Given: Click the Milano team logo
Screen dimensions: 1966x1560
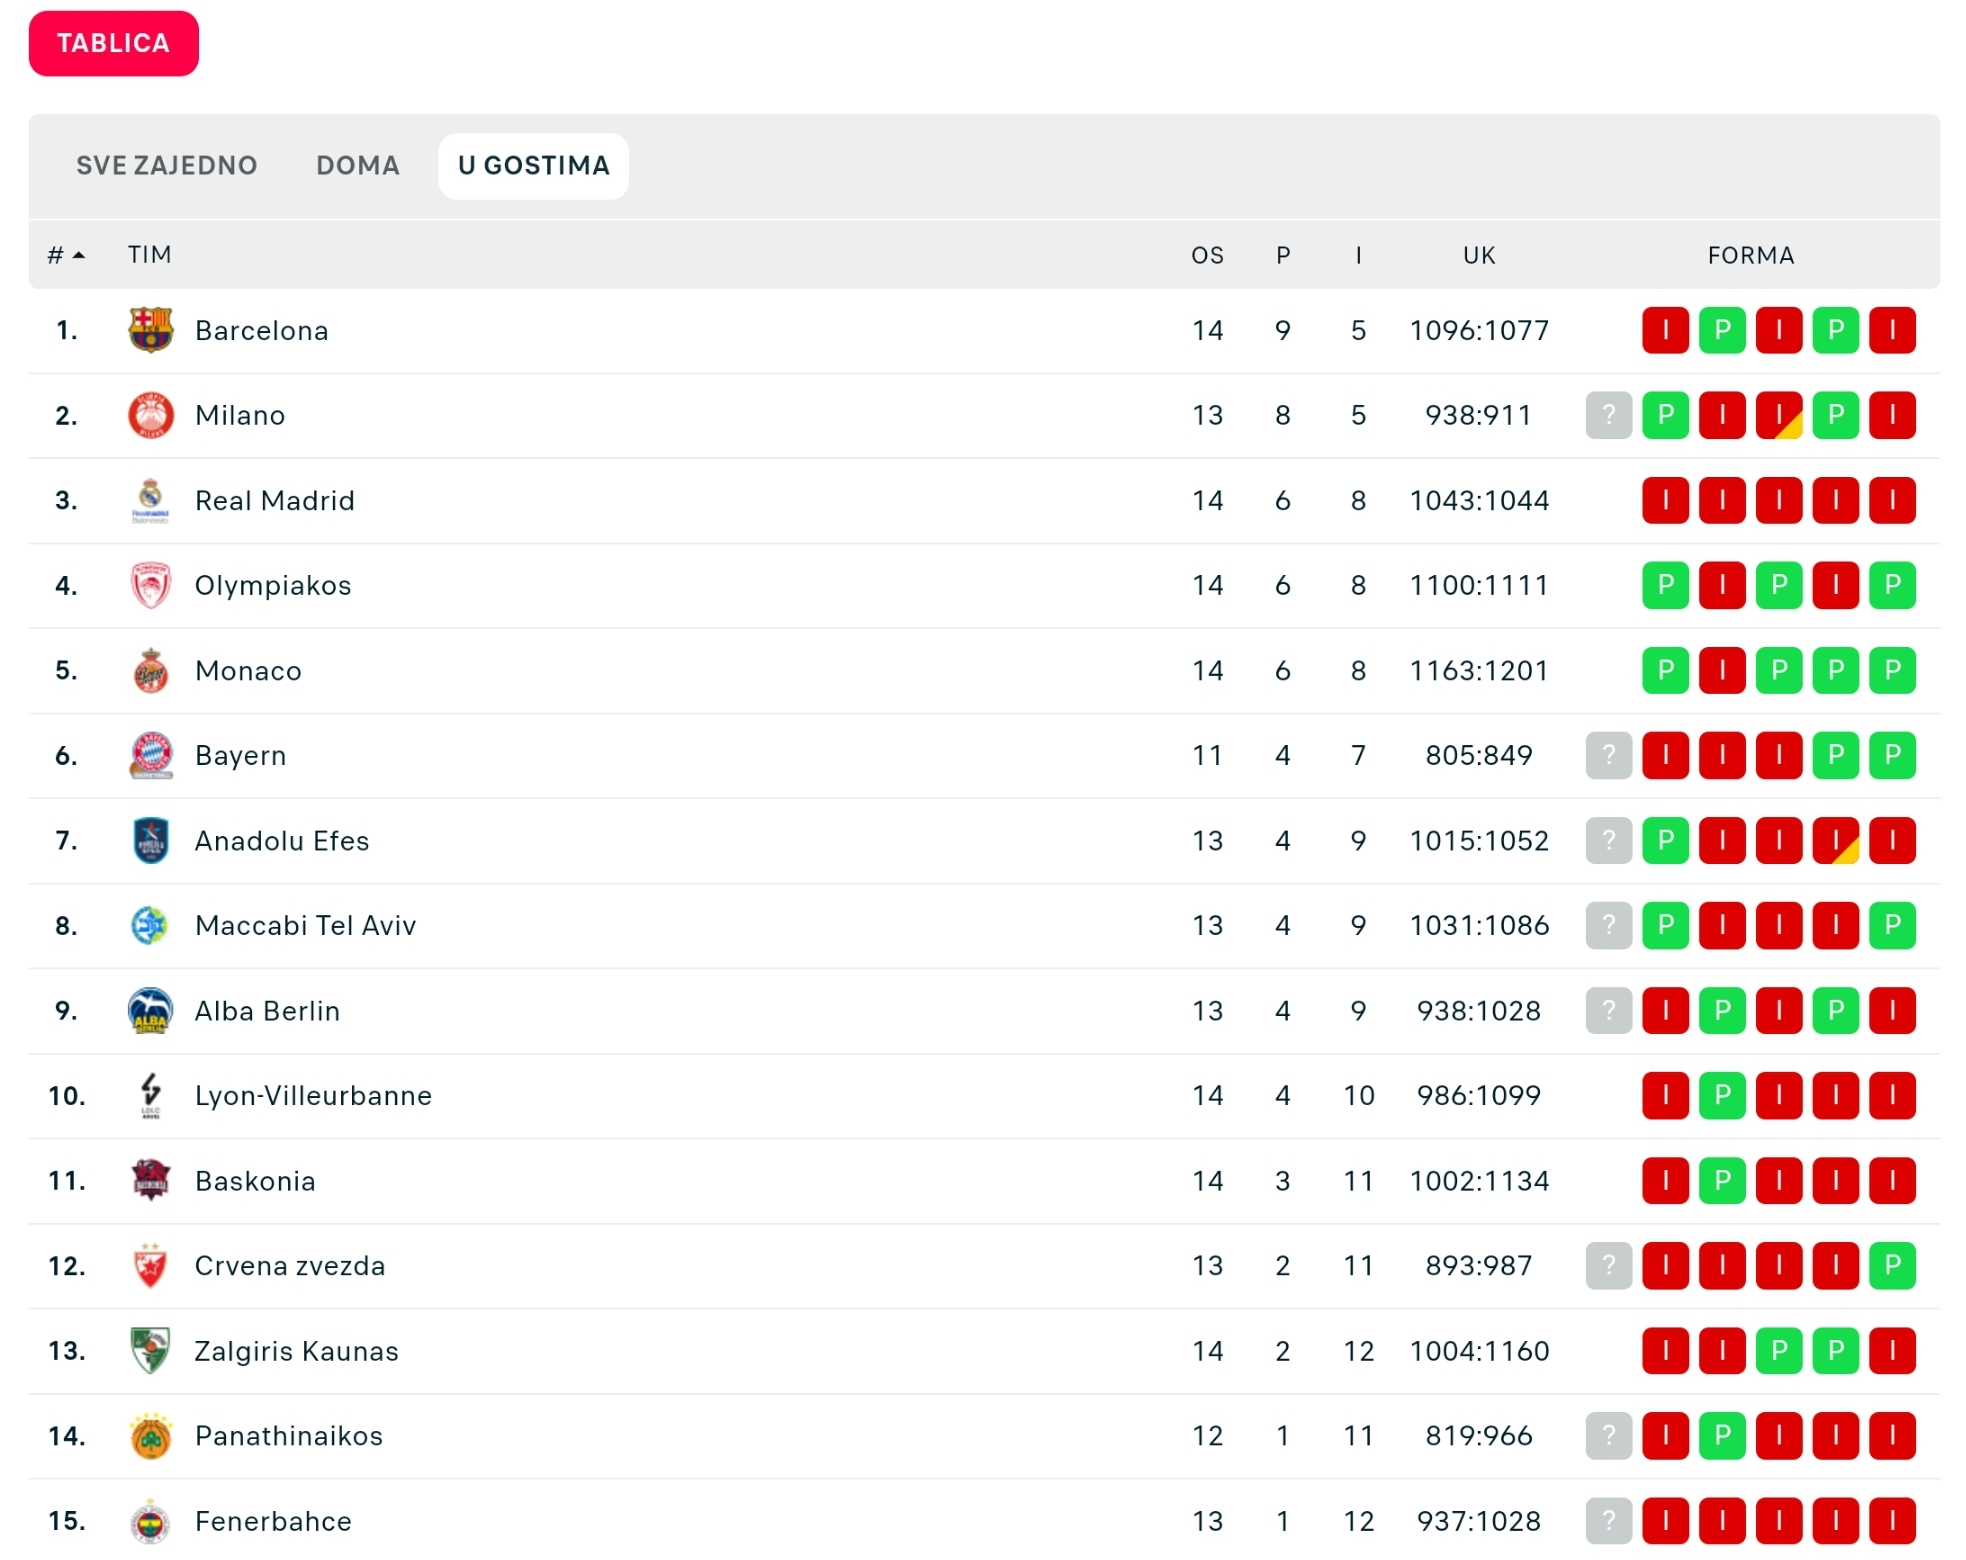Looking at the screenshot, I should point(151,415).
